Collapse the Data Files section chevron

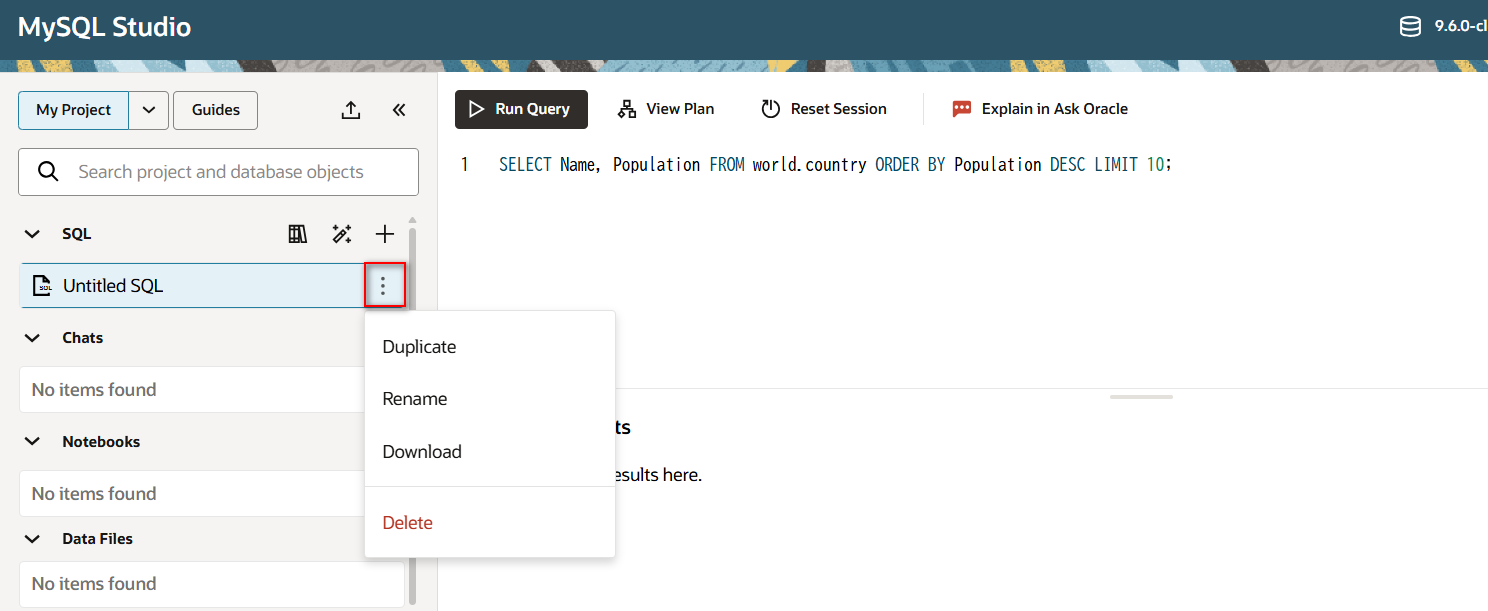pyautogui.click(x=33, y=539)
